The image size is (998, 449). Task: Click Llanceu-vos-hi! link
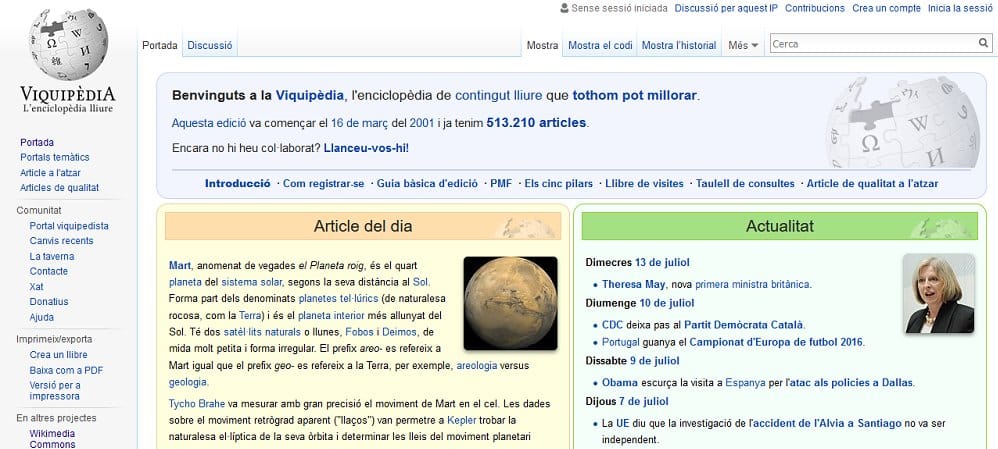click(366, 148)
